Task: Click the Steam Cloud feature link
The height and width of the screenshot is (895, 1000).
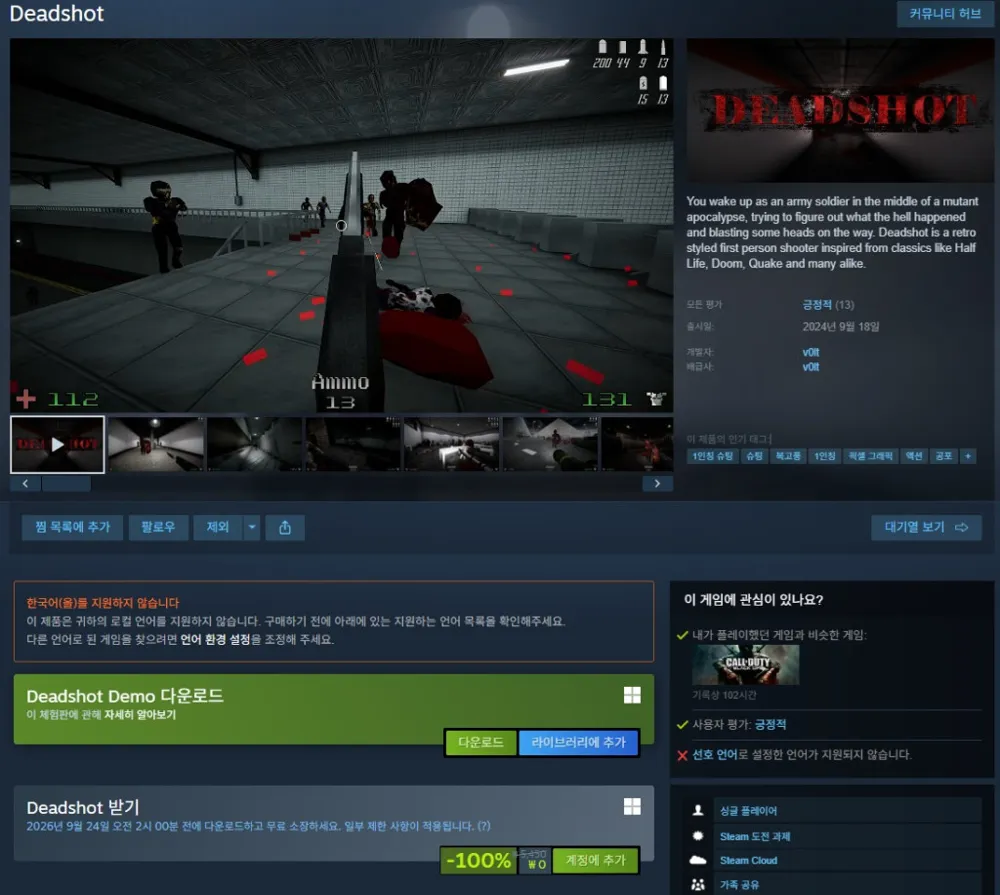Action: tap(748, 861)
